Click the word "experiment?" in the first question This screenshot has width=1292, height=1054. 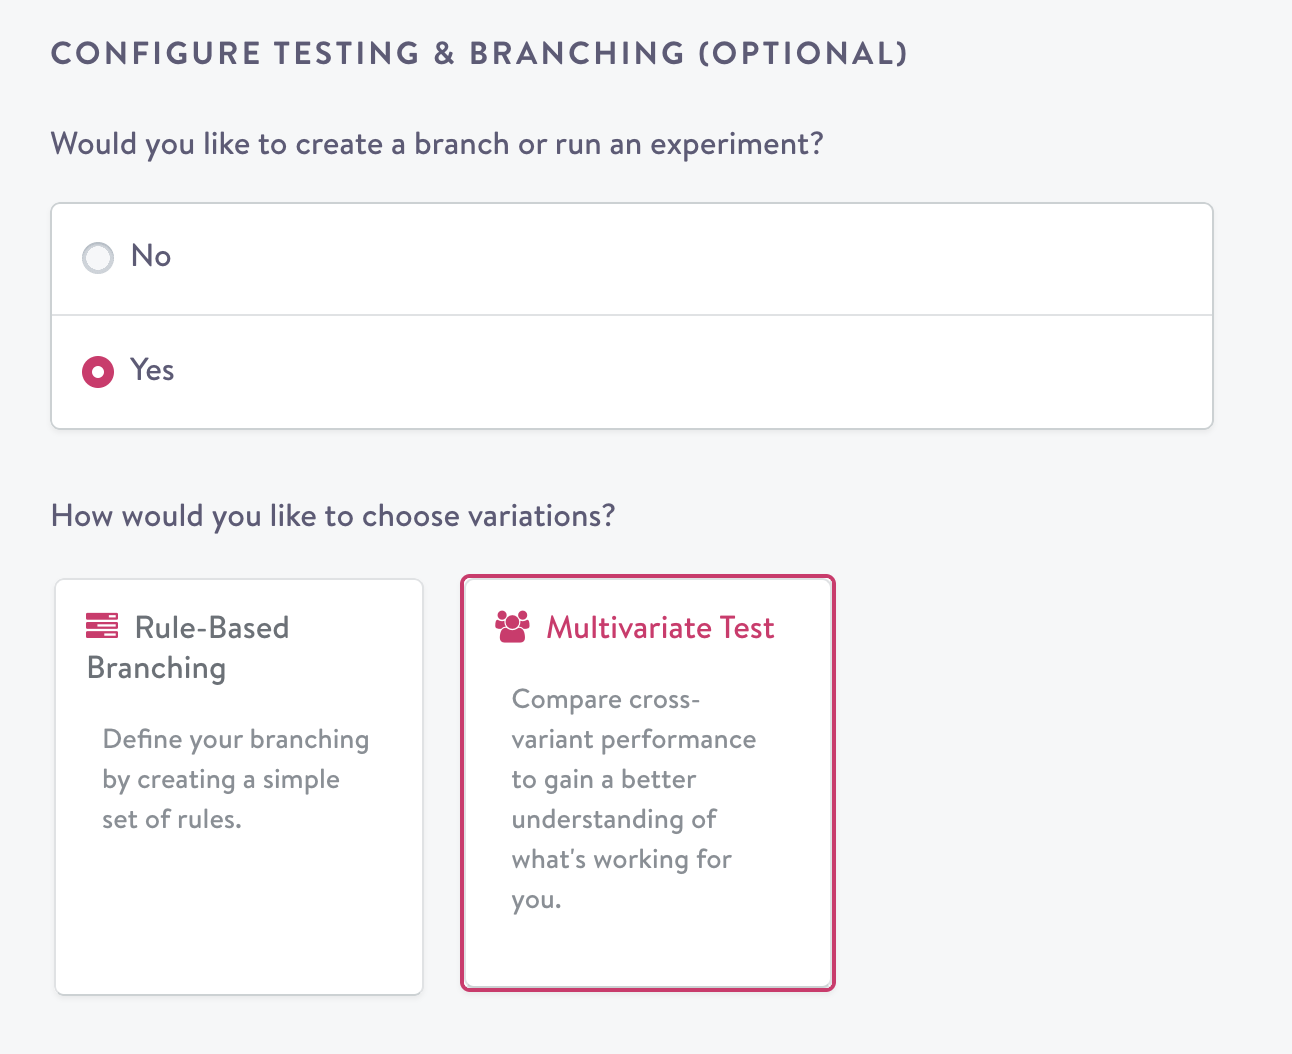point(736,144)
